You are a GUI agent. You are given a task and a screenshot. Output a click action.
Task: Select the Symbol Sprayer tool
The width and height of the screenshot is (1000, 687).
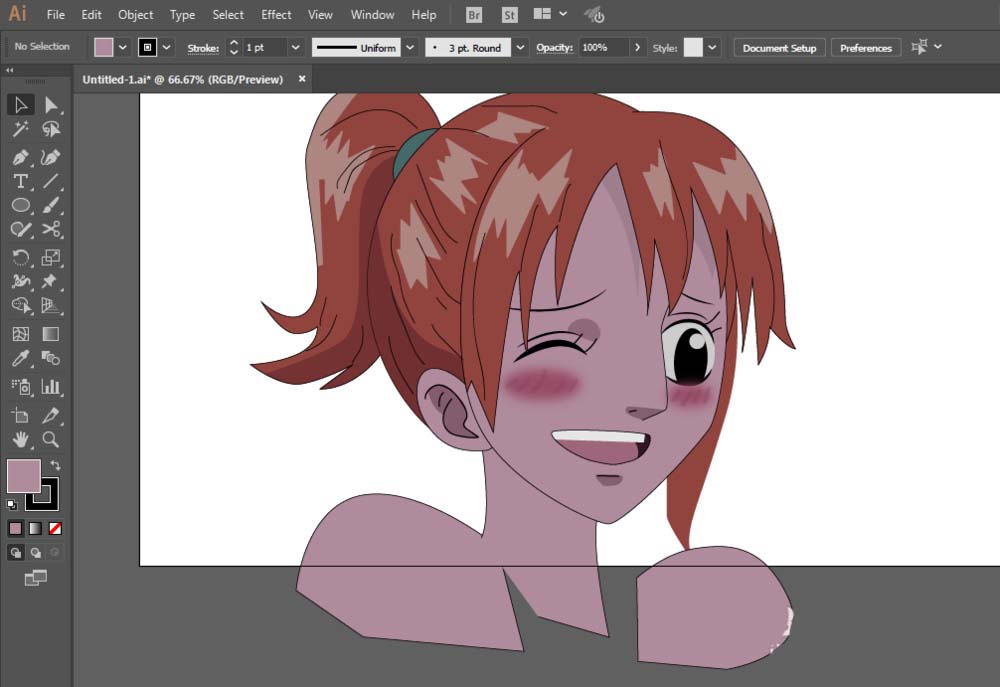coord(20,387)
